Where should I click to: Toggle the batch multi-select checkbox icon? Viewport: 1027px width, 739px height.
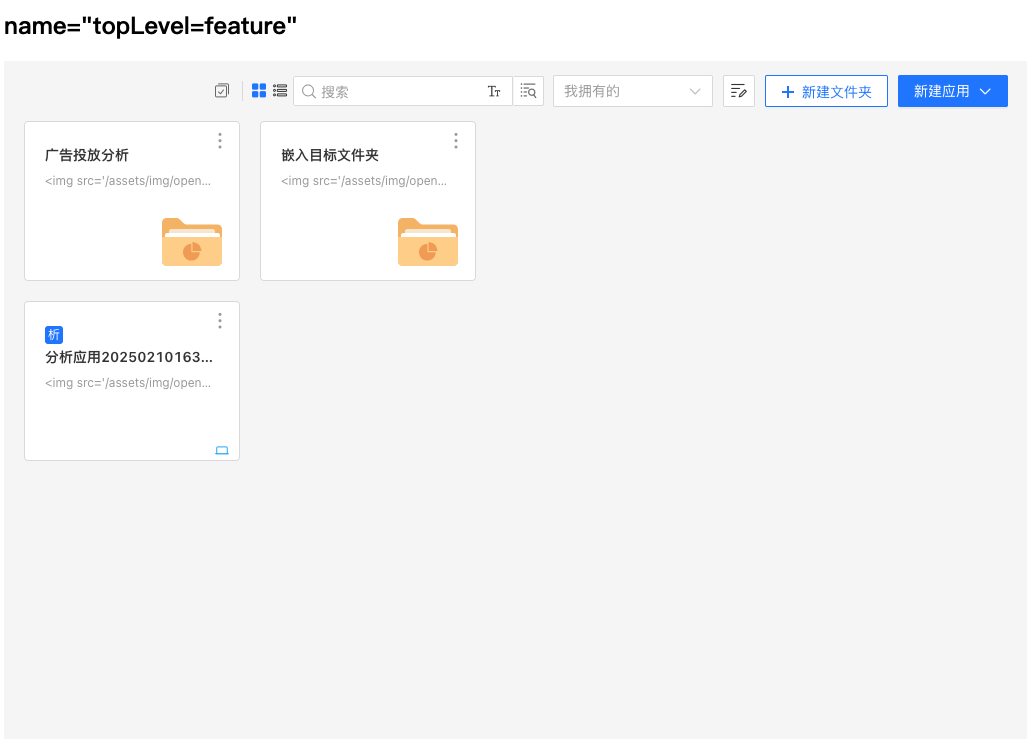pos(222,91)
